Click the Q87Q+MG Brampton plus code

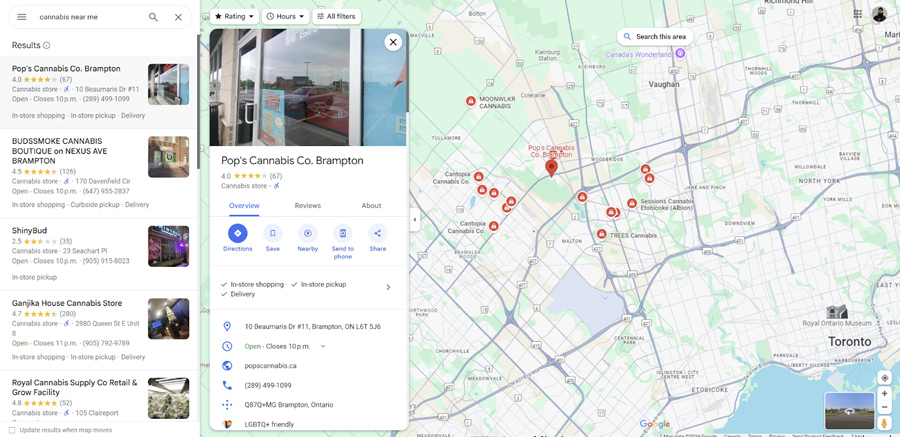pos(289,405)
